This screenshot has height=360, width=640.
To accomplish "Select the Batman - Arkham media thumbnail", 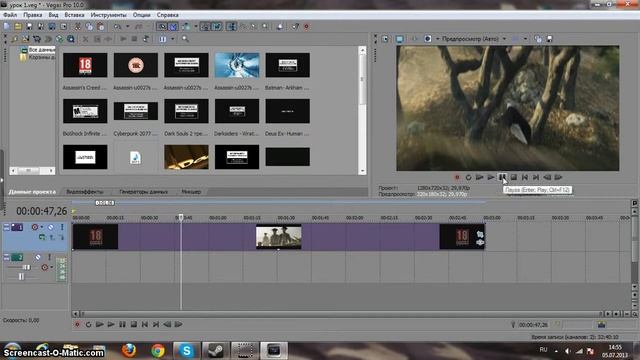I will click(x=287, y=65).
